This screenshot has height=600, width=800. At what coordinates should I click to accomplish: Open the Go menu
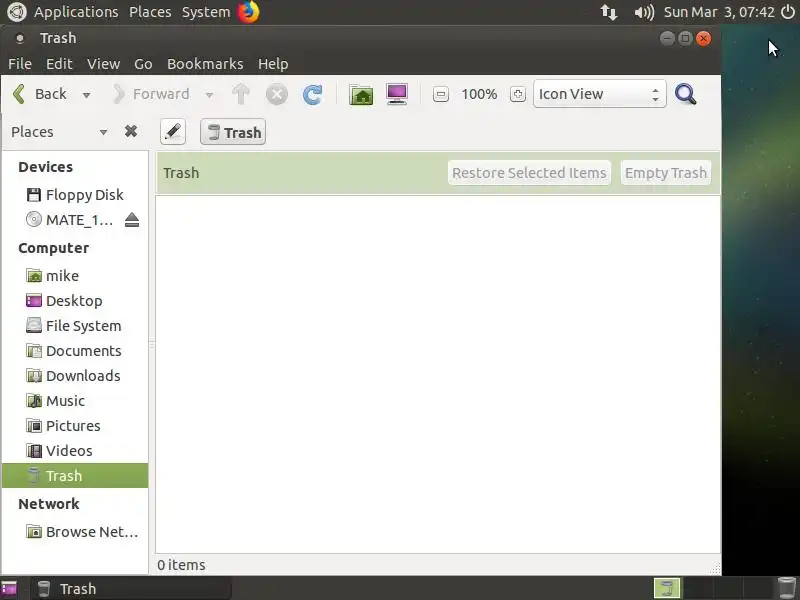(x=143, y=64)
